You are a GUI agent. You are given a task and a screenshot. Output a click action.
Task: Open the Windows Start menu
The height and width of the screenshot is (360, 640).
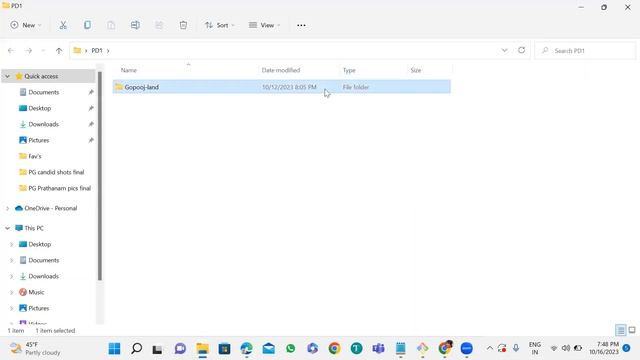click(115, 349)
